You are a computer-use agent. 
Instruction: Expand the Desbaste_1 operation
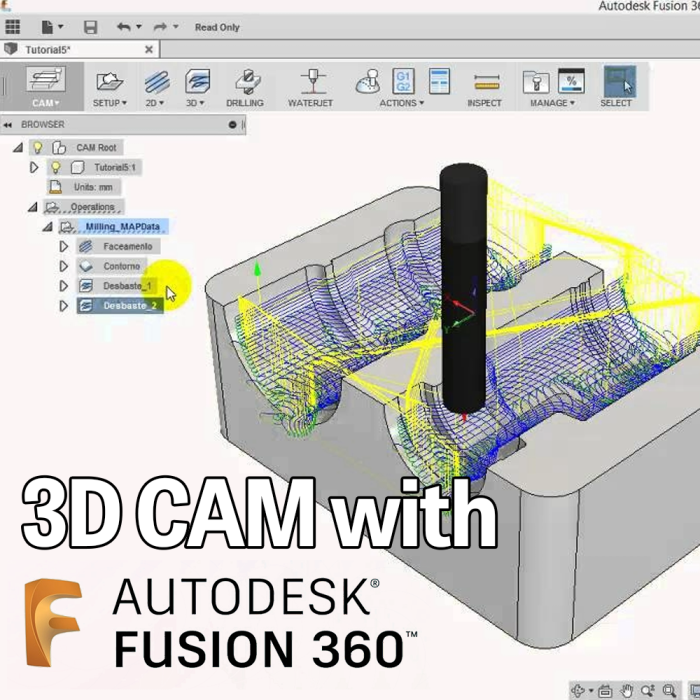pyautogui.click(x=64, y=286)
